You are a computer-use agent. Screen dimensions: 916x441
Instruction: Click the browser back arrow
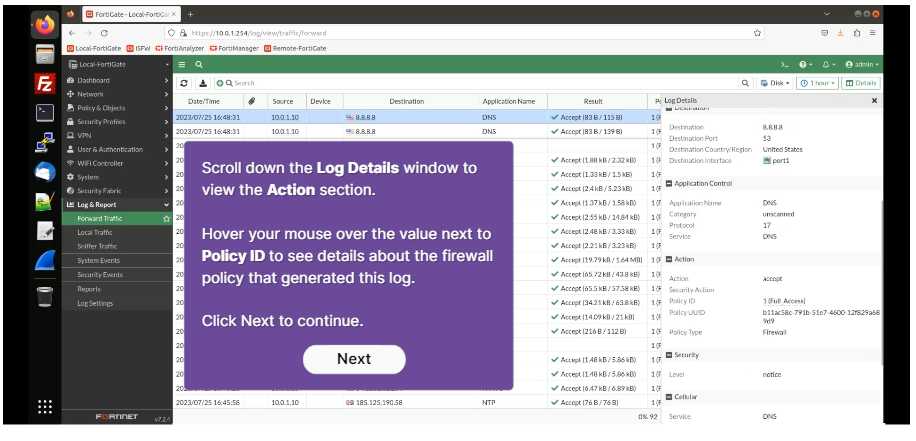pyautogui.click(x=72, y=33)
